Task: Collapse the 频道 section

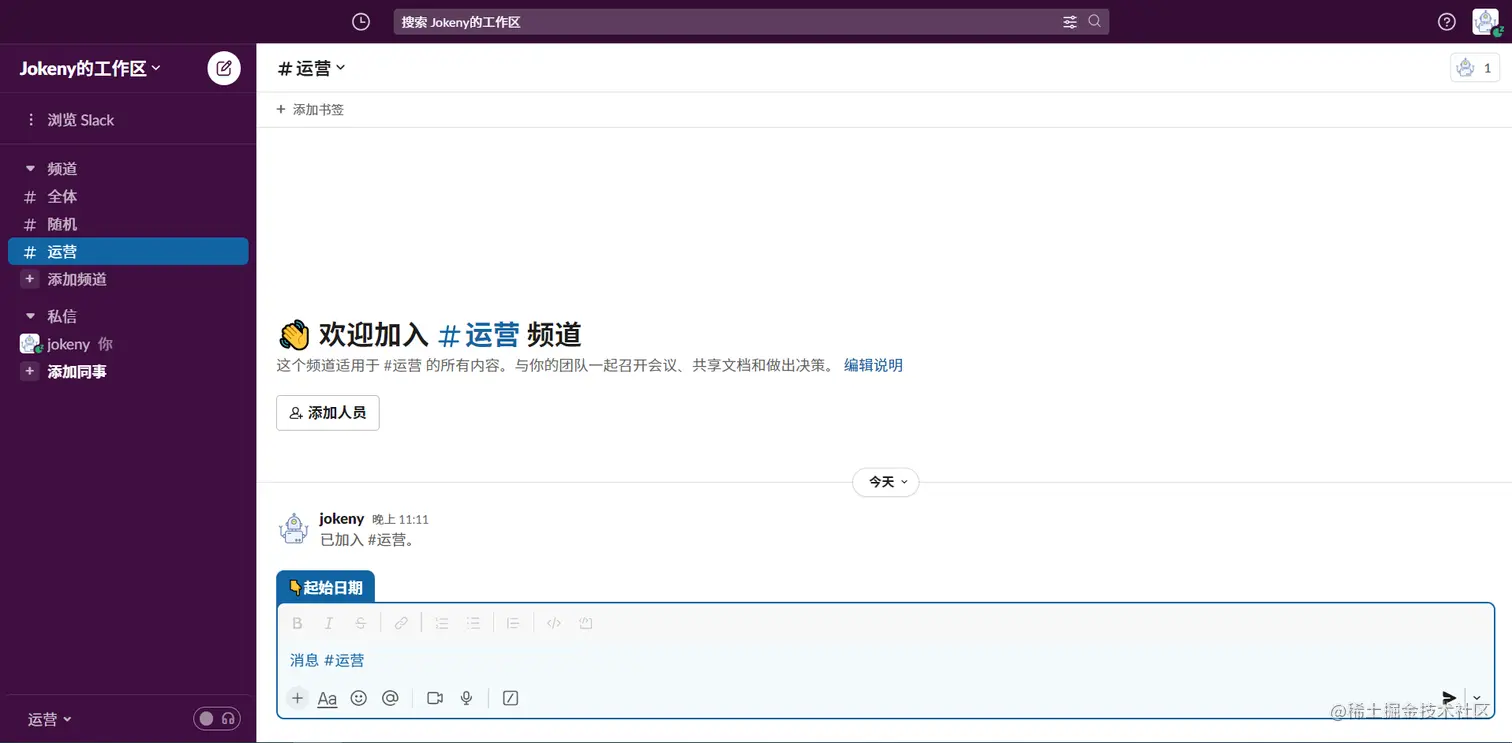Action: click(30, 169)
